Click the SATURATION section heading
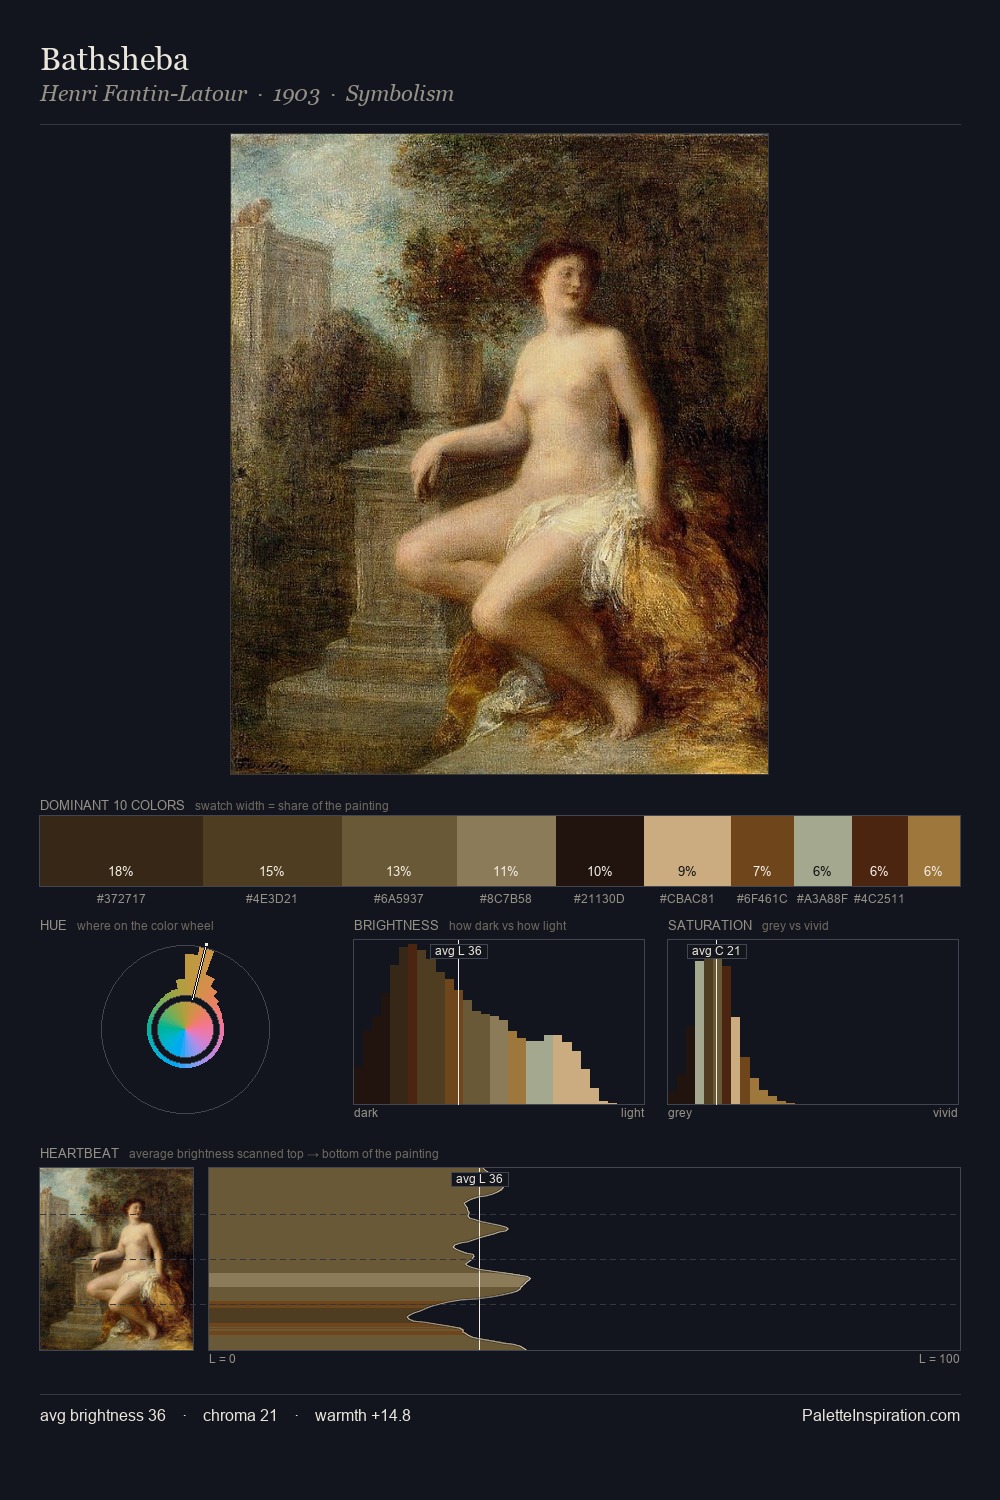 710,925
